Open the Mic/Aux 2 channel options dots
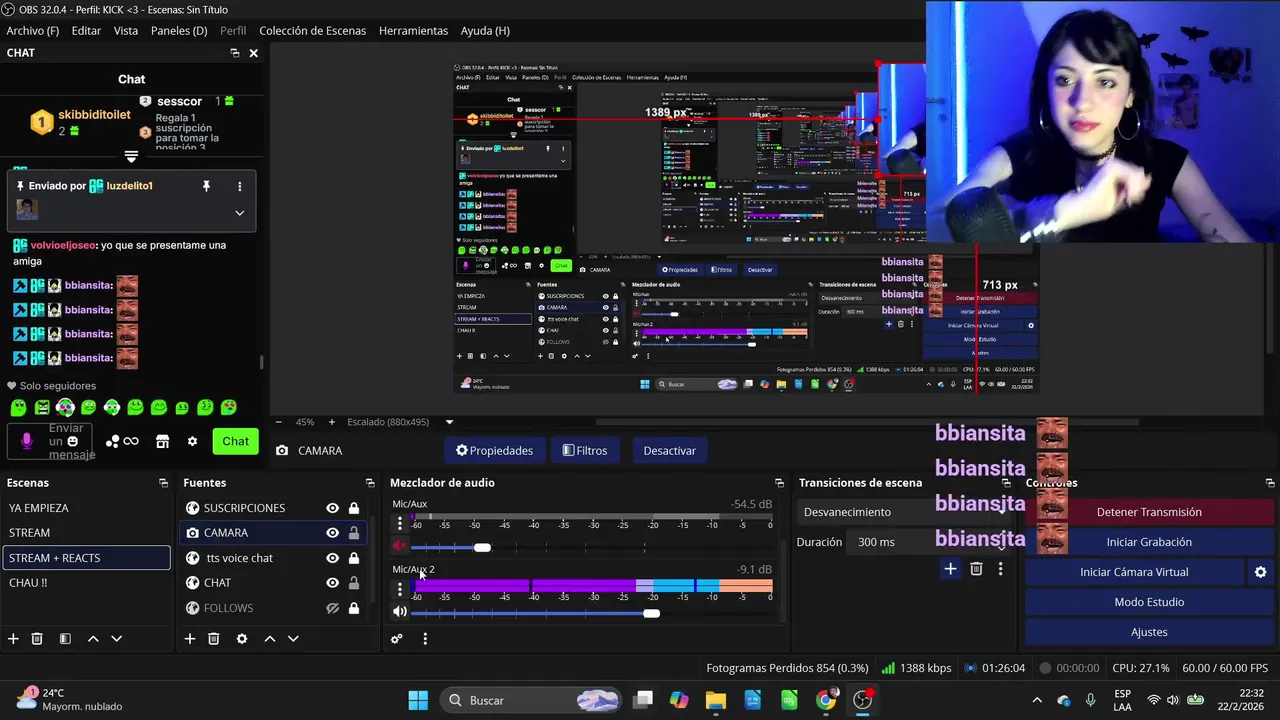Image resolution: width=1280 pixels, height=720 pixels. click(x=400, y=589)
